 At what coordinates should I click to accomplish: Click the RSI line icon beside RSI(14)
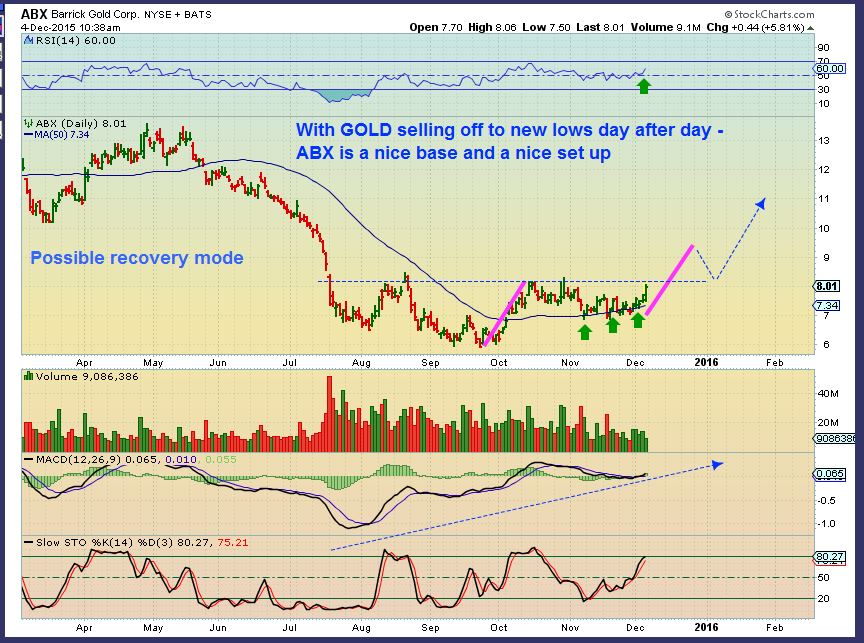tap(29, 40)
